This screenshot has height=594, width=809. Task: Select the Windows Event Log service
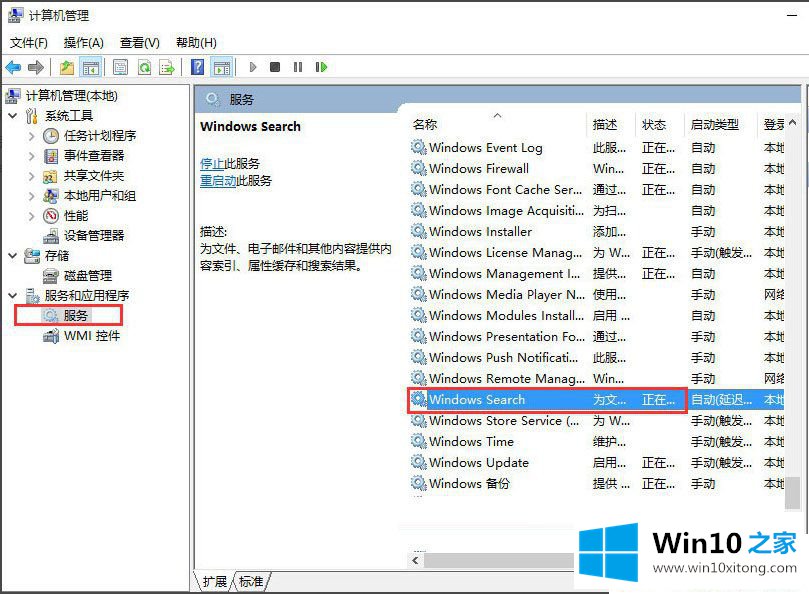click(x=596, y=148)
